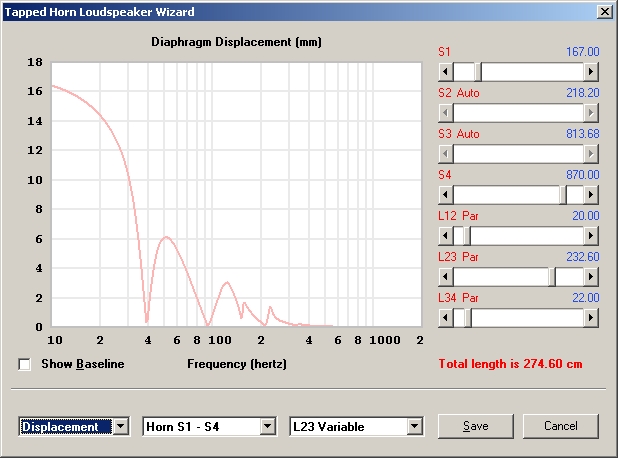Click the L23 Par slider thumb
Image resolution: width=618 pixels, height=458 pixels.
(552, 277)
